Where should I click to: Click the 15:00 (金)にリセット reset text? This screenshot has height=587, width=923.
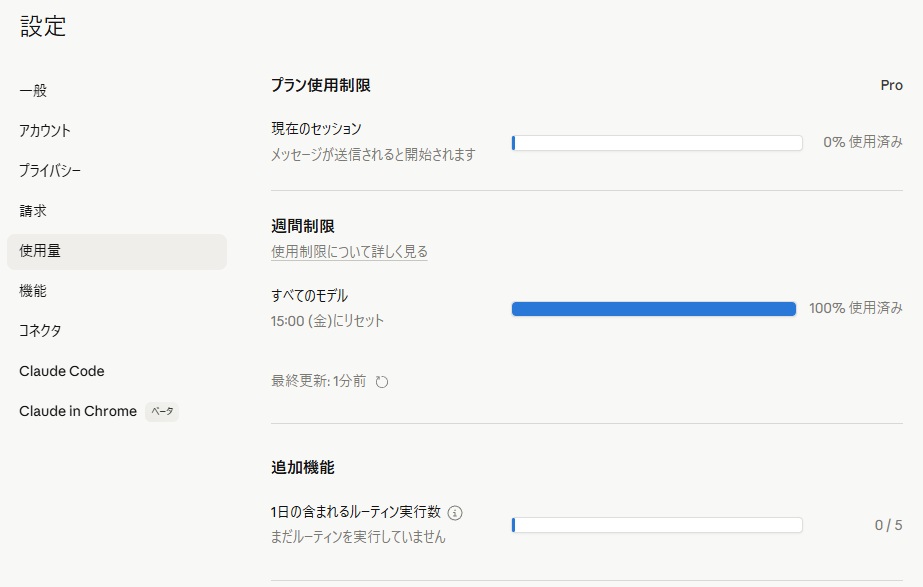coord(327,321)
